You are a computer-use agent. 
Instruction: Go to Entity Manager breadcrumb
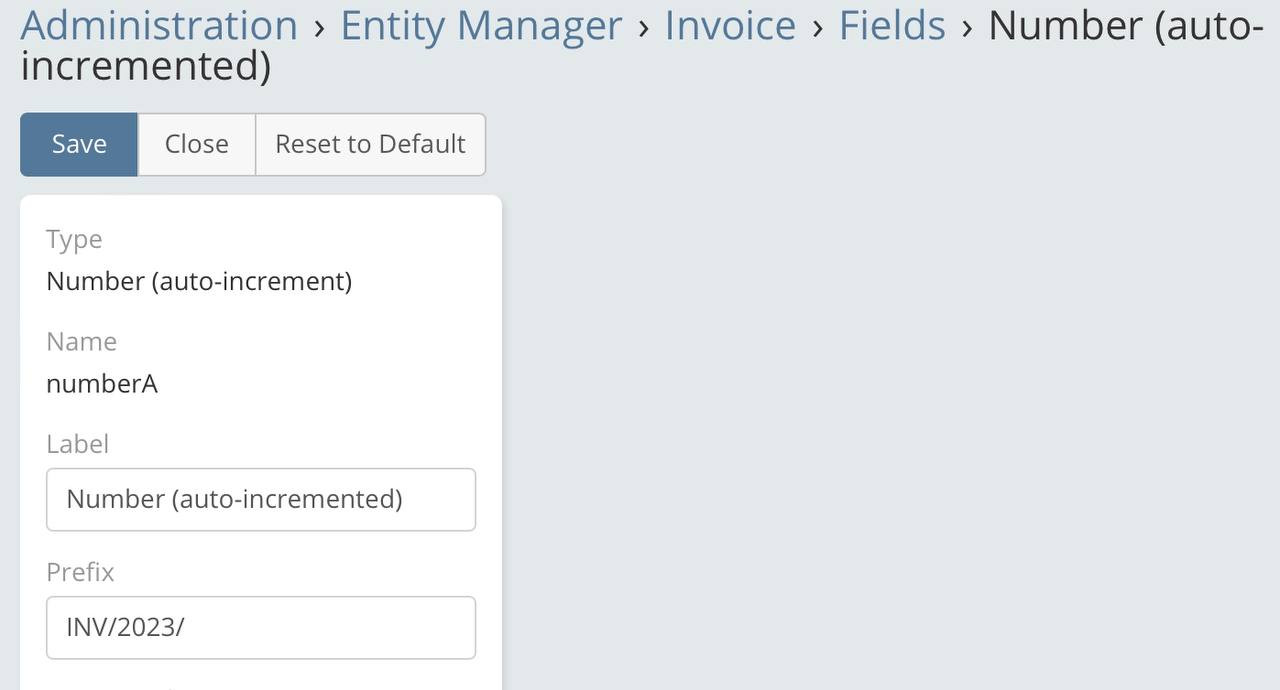coord(481,25)
